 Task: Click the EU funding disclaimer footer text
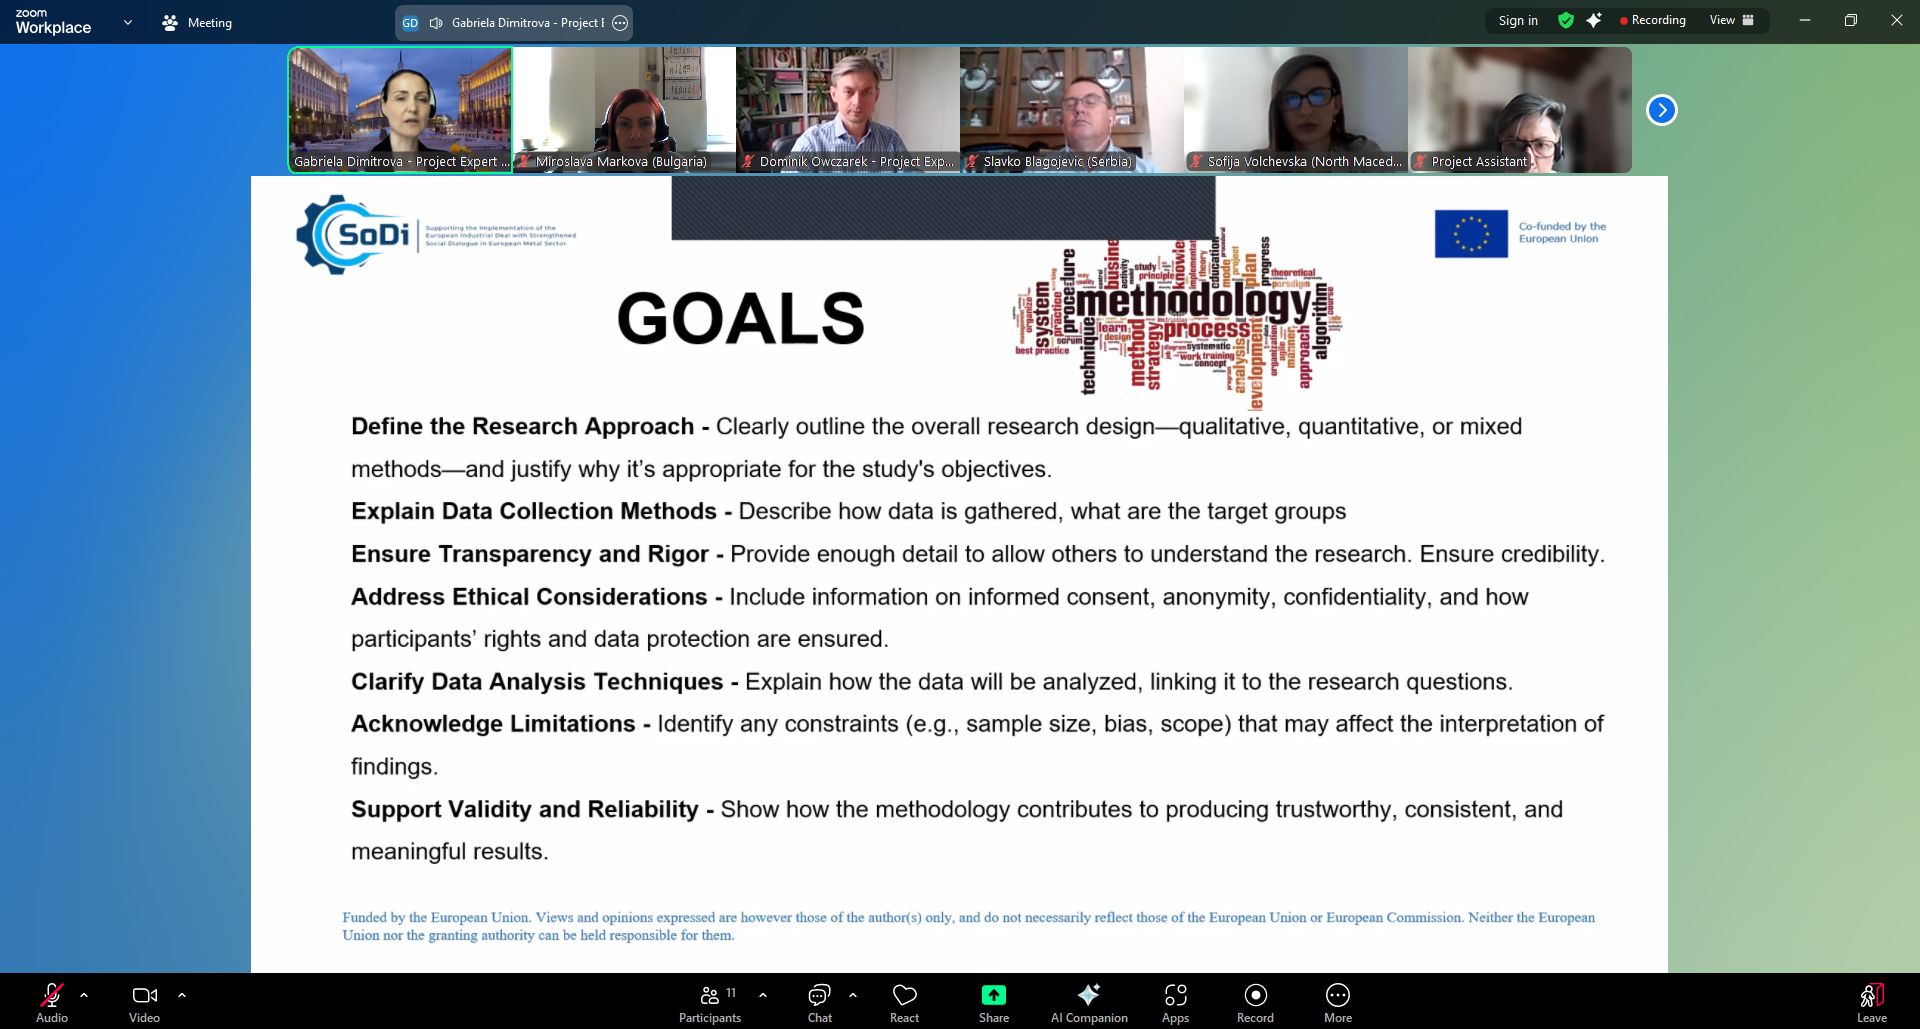click(968, 926)
